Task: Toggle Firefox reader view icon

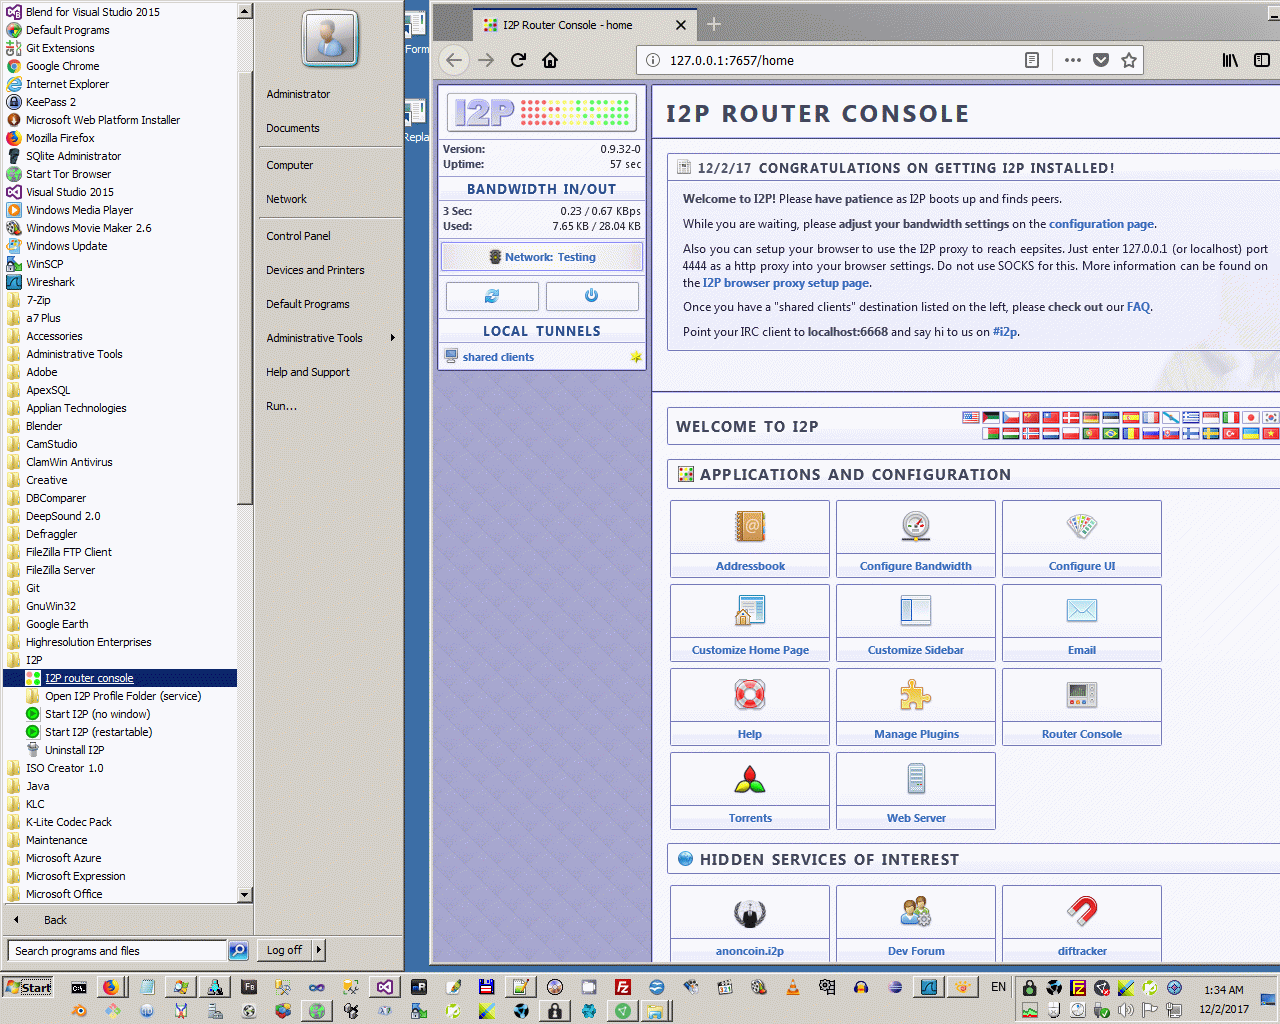Action: (x=1032, y=60)
